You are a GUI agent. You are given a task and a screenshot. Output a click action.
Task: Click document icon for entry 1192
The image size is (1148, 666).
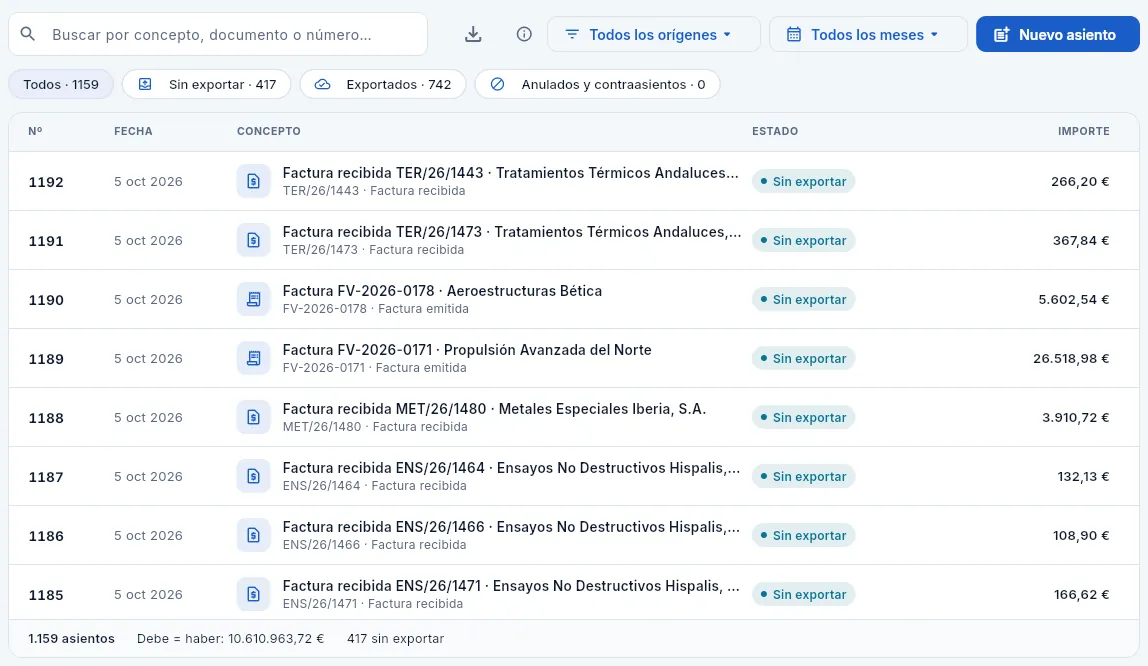pos(253,182)
